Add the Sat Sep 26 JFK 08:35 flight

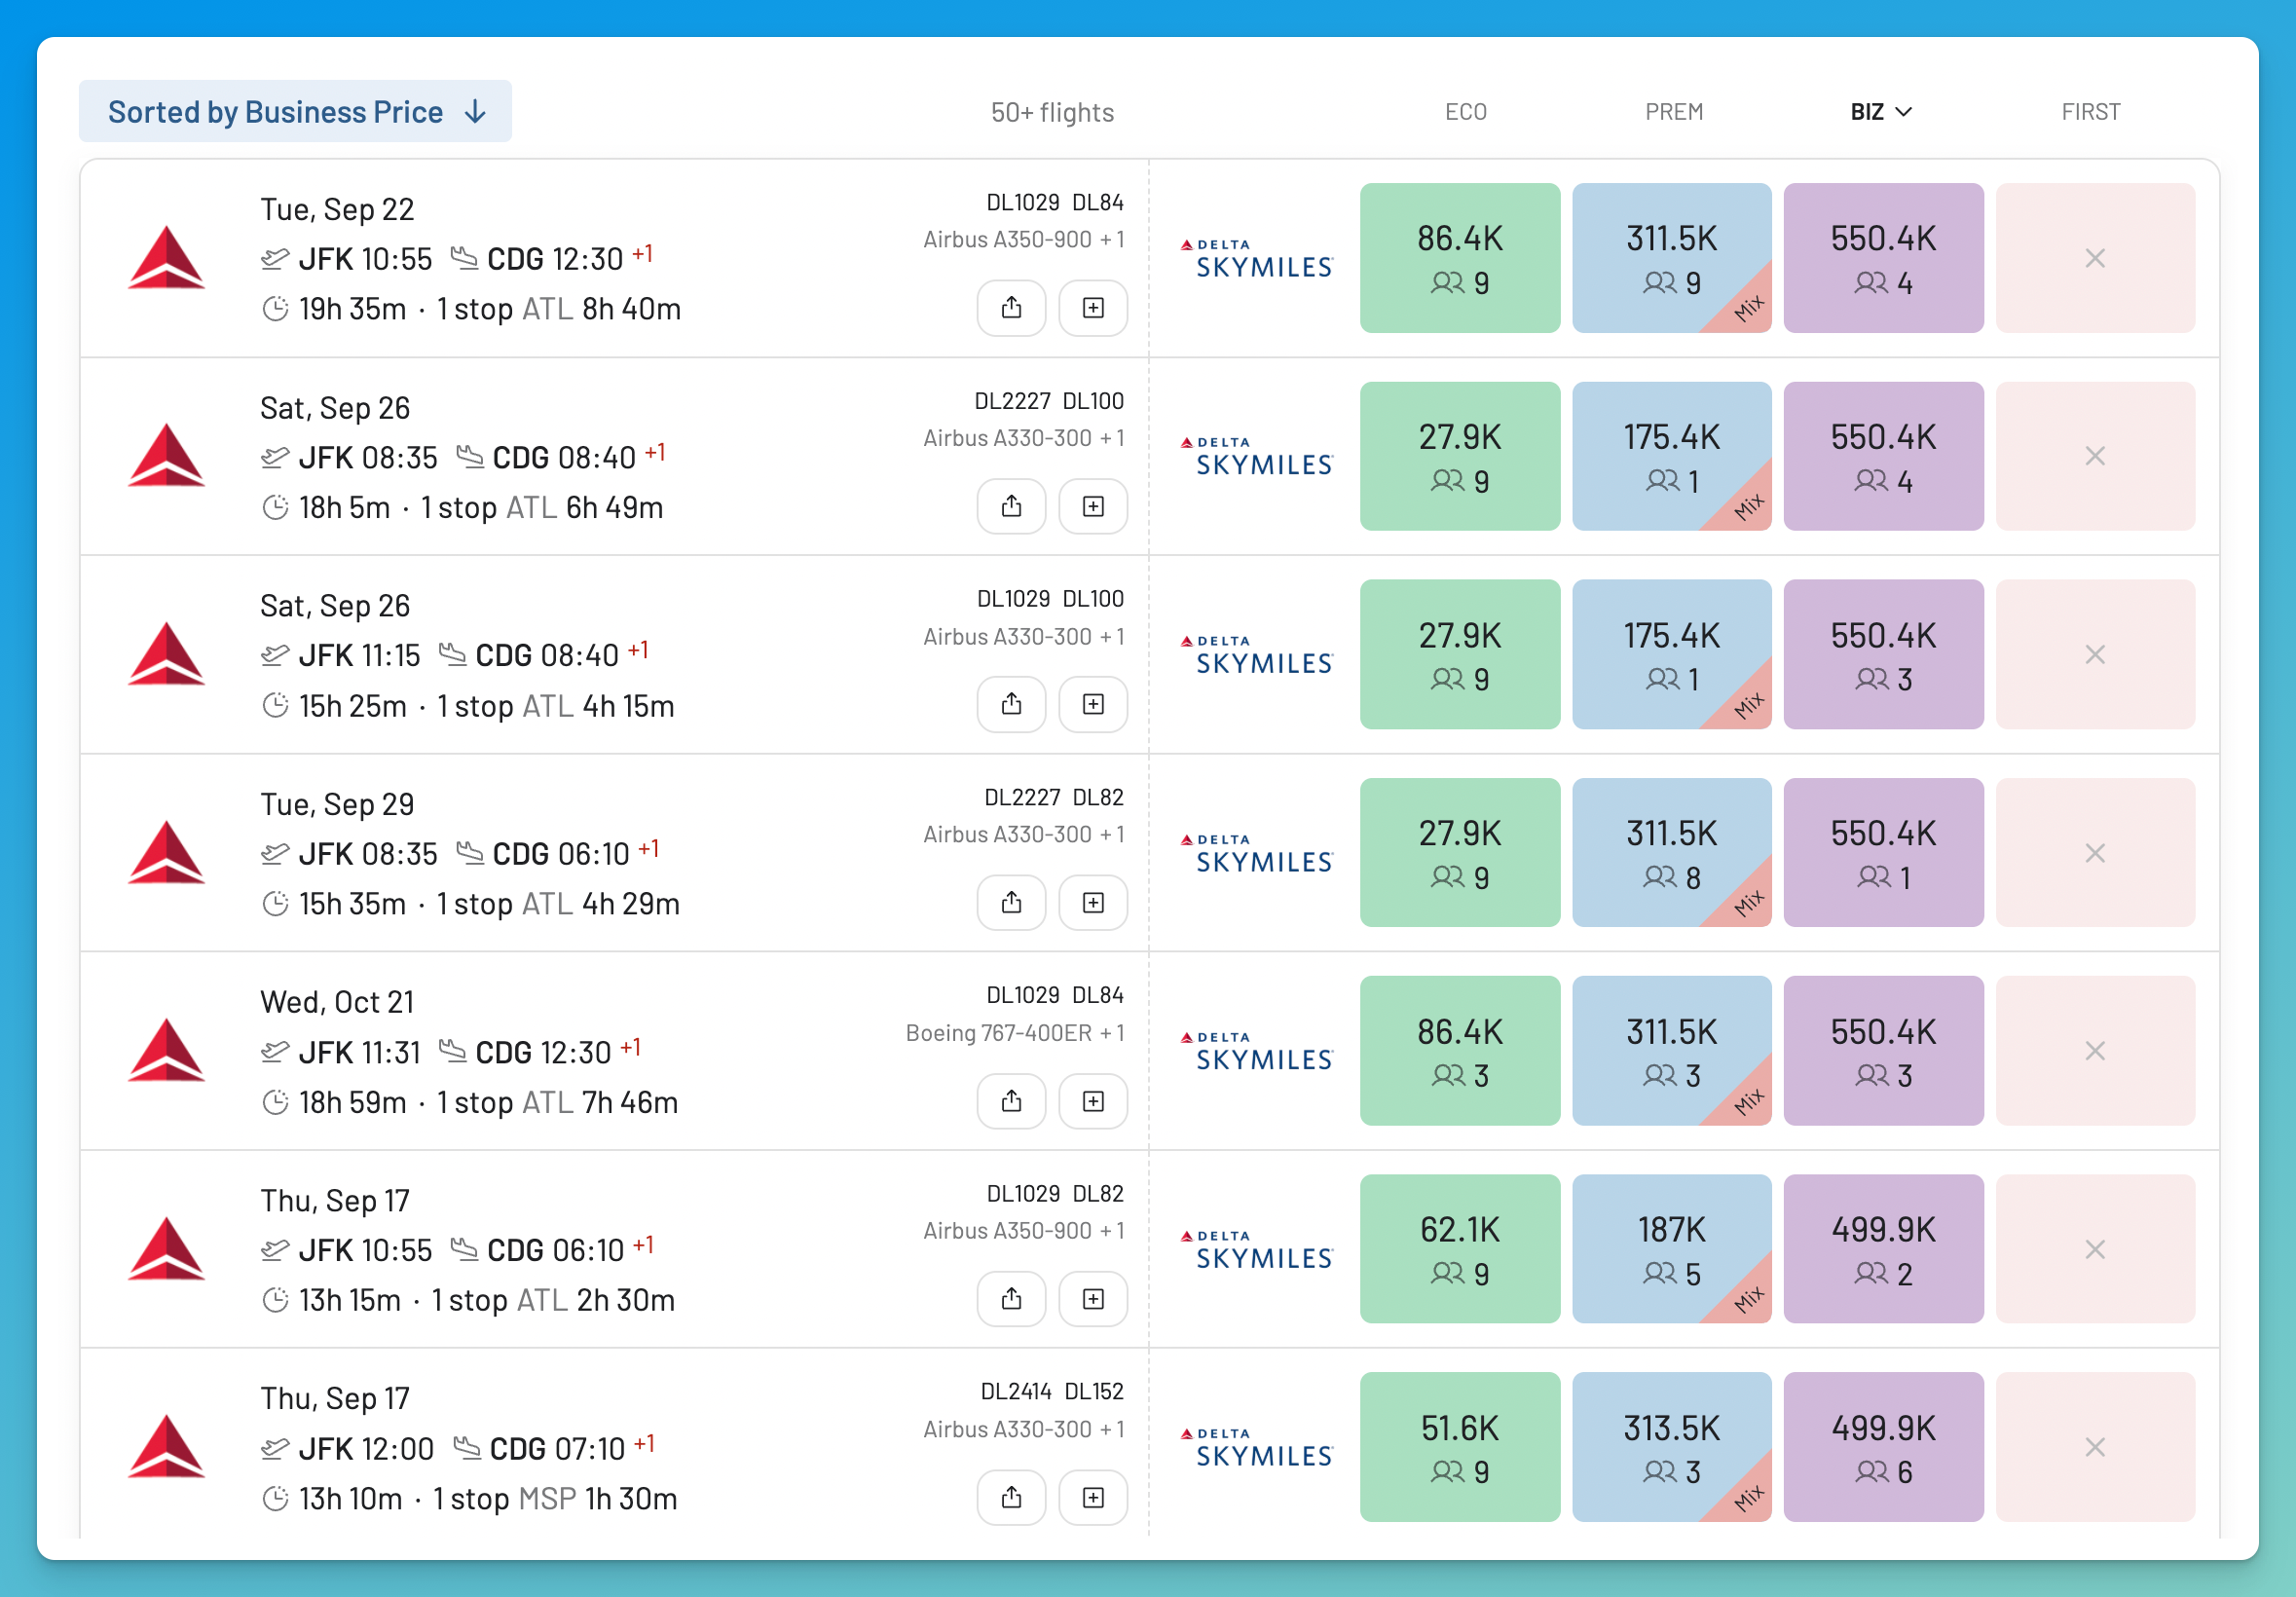point(1093,506)
